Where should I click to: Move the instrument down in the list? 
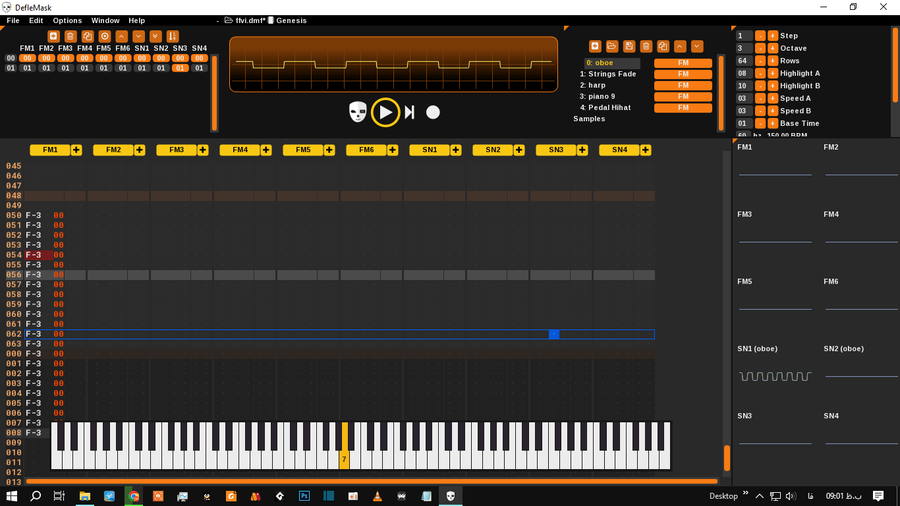coord(697,46)
